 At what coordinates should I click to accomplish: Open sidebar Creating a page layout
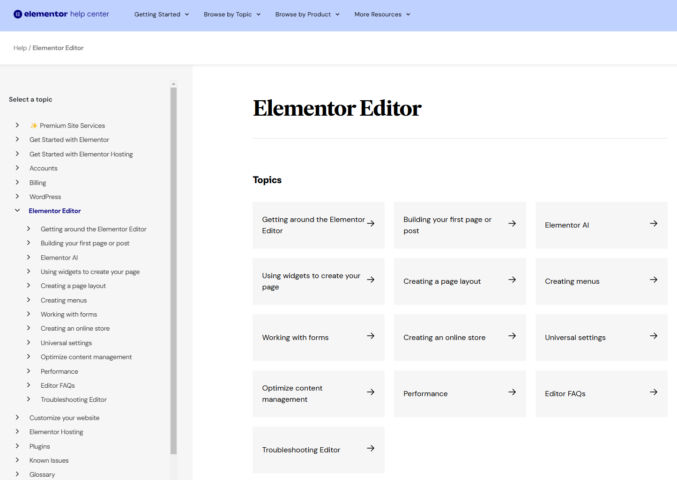coord(73,286)
